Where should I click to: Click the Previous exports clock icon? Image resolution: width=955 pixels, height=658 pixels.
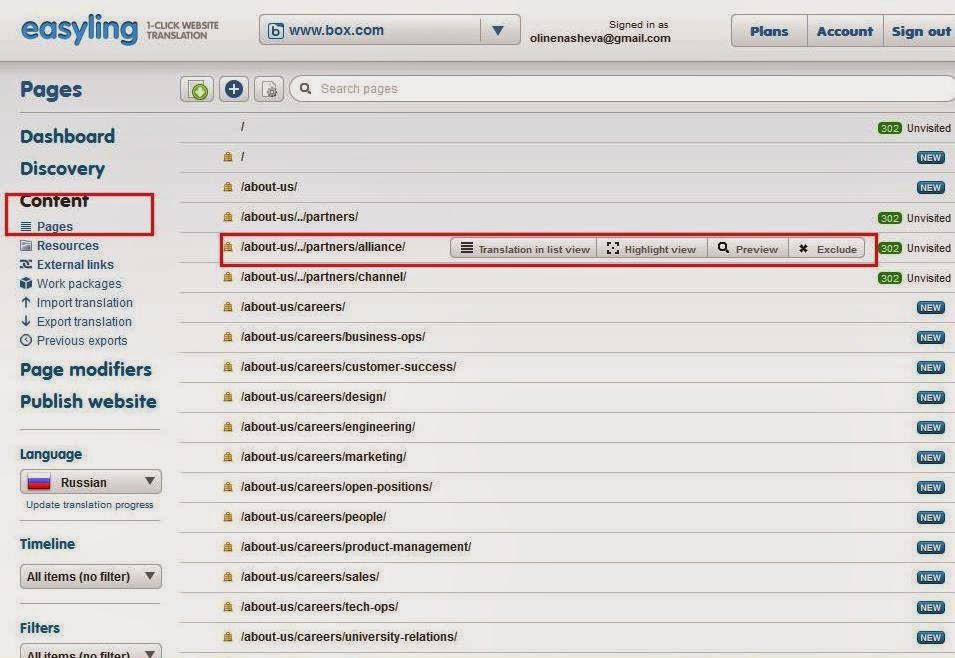click(x=26, y=340)
